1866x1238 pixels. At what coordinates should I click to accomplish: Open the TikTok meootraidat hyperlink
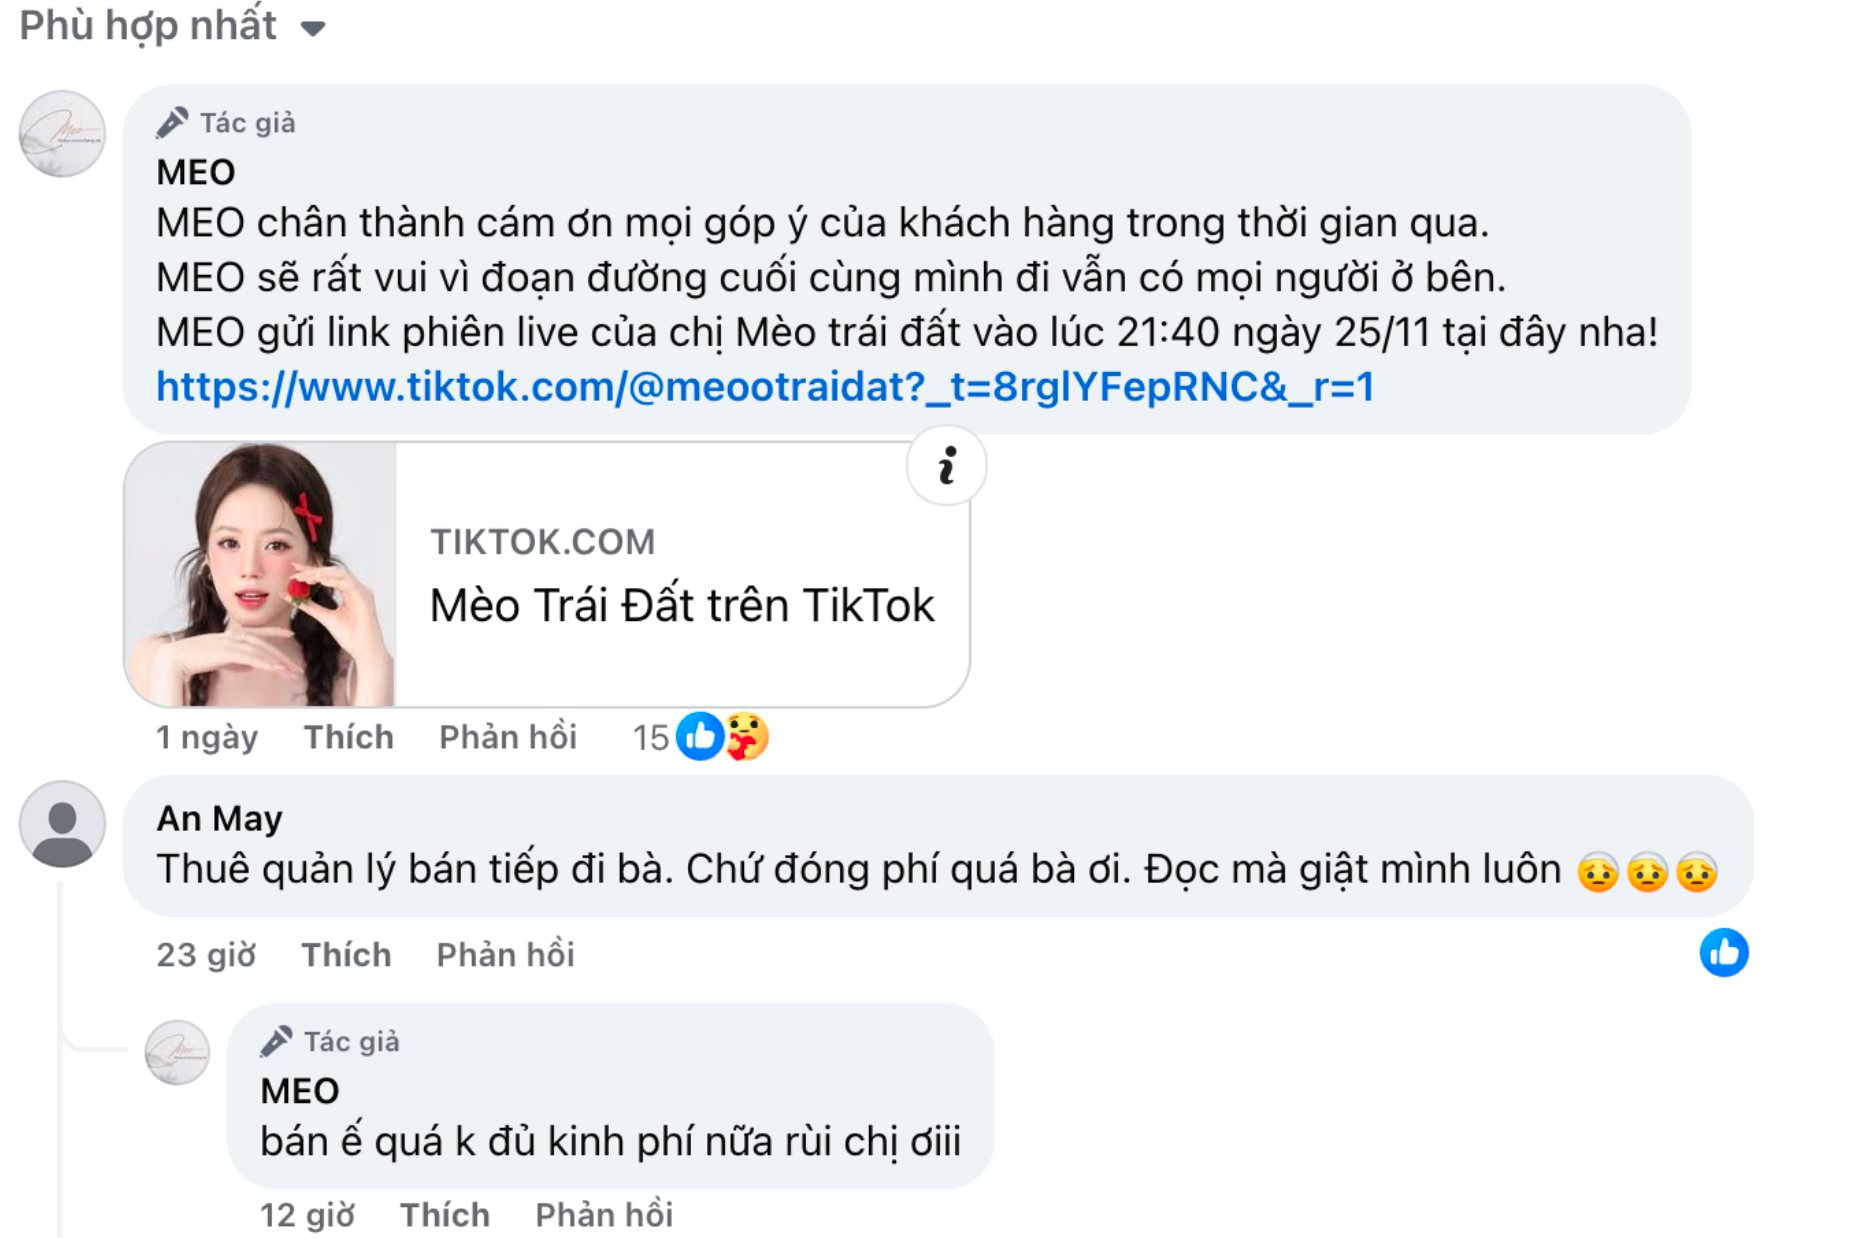click(x=765, y=387)
